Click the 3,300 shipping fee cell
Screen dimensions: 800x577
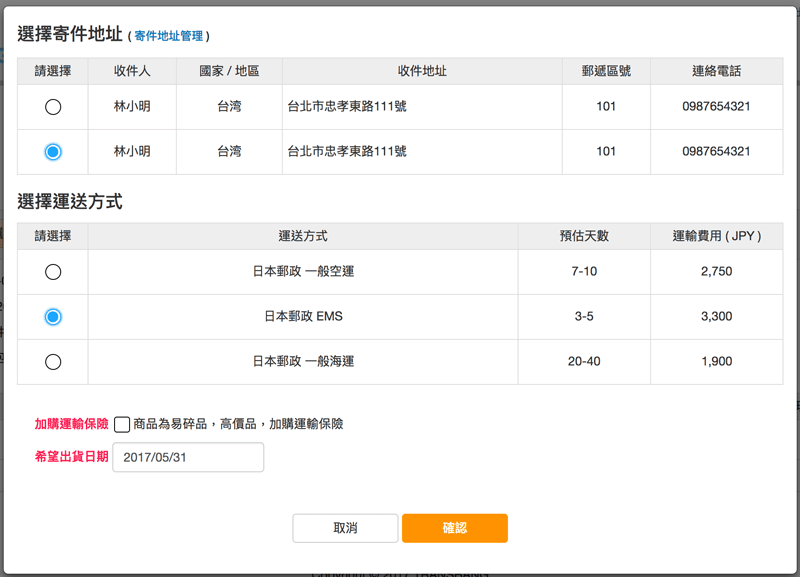click(x=716, y=317)
